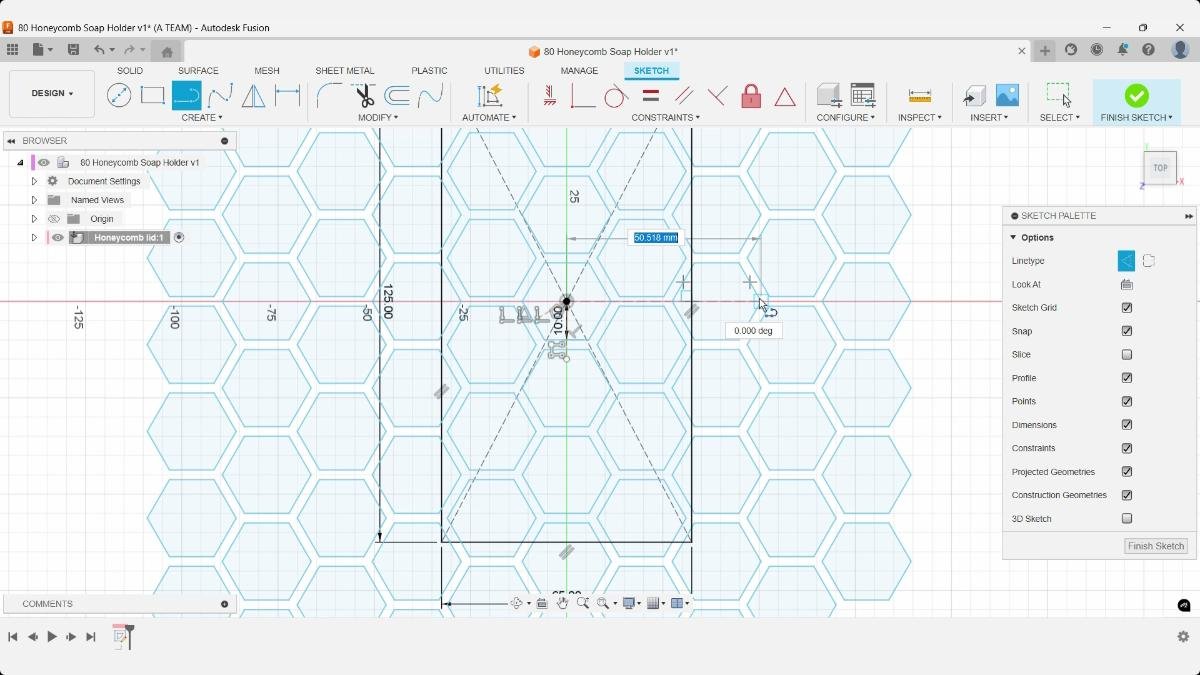Apply the Fix/Unfix lock constraint

click(x=751, y=96)
